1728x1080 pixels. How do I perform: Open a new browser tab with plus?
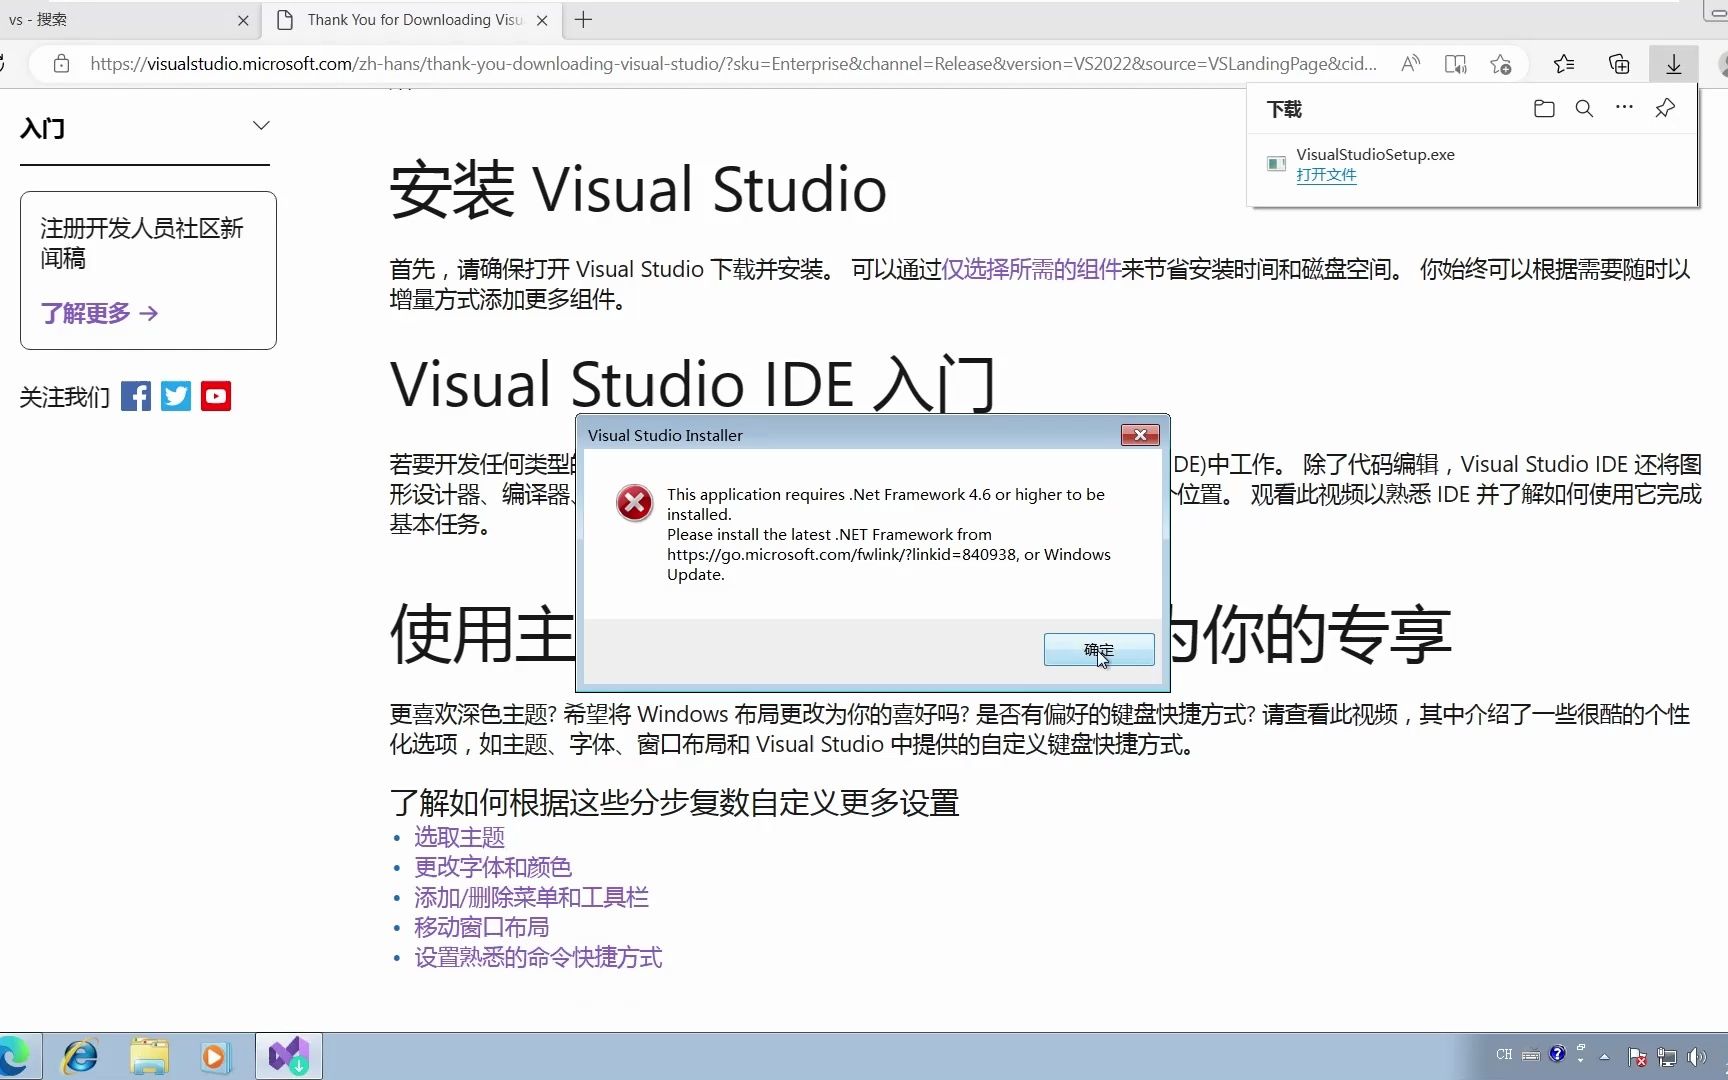pos(584,19)
